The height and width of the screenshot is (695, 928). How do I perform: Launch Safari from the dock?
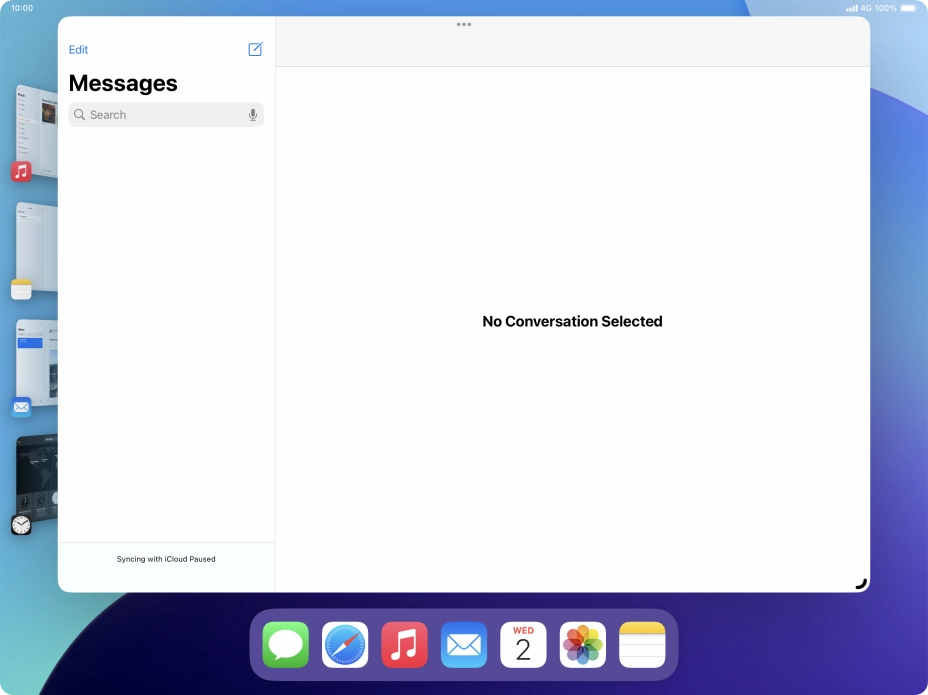[x=345, y=643]
